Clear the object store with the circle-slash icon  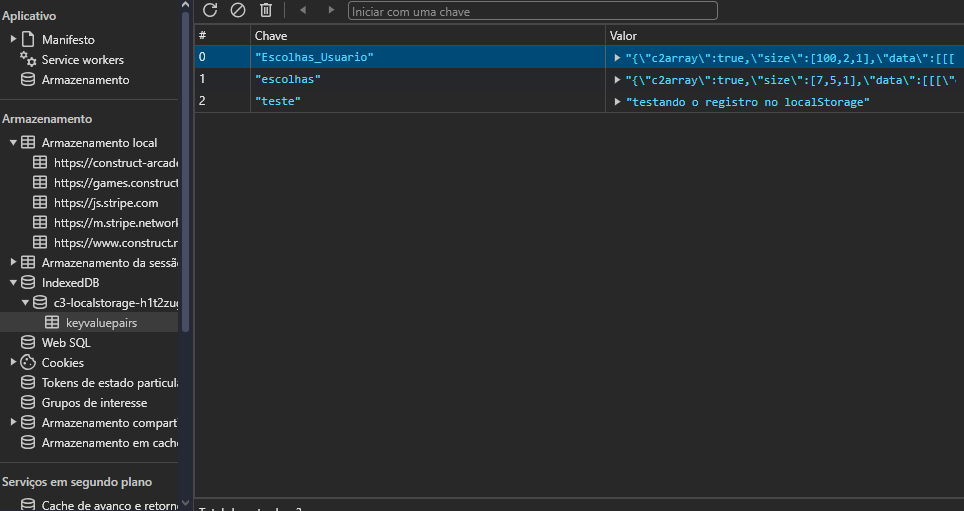pyautogui.click(x=238, y=10)
